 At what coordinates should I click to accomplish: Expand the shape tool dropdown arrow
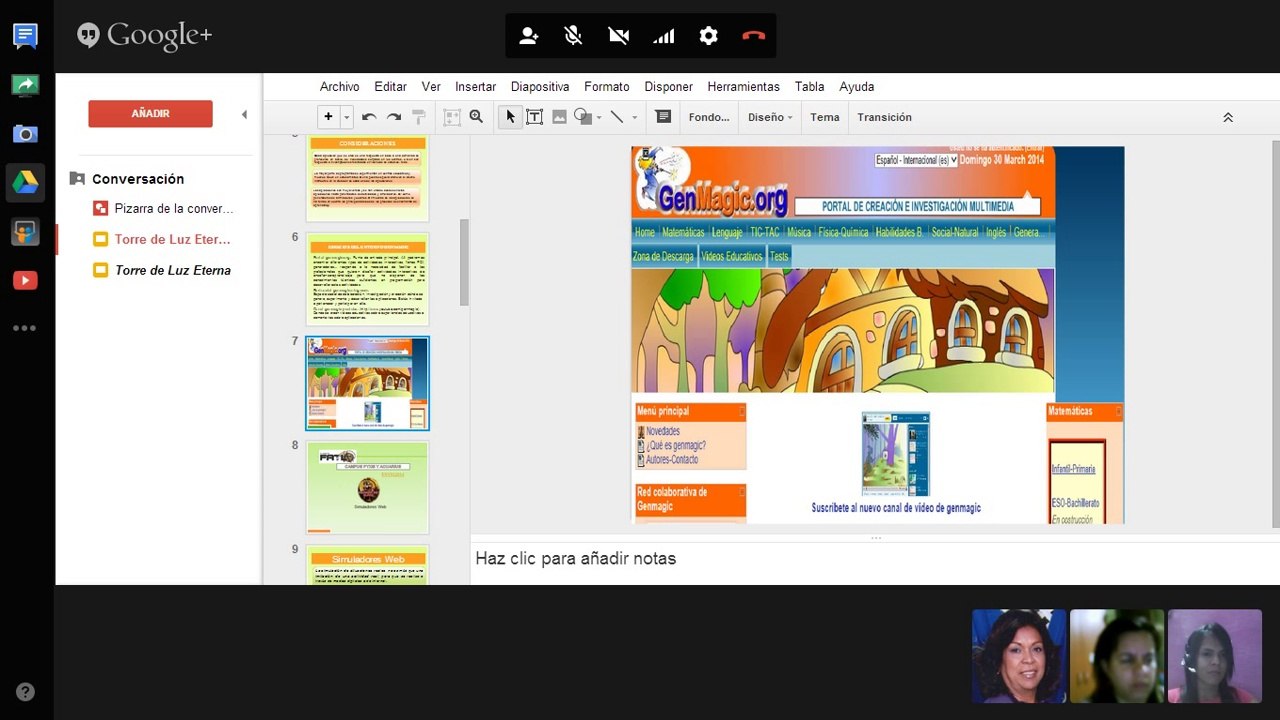(x=599, y=118)
